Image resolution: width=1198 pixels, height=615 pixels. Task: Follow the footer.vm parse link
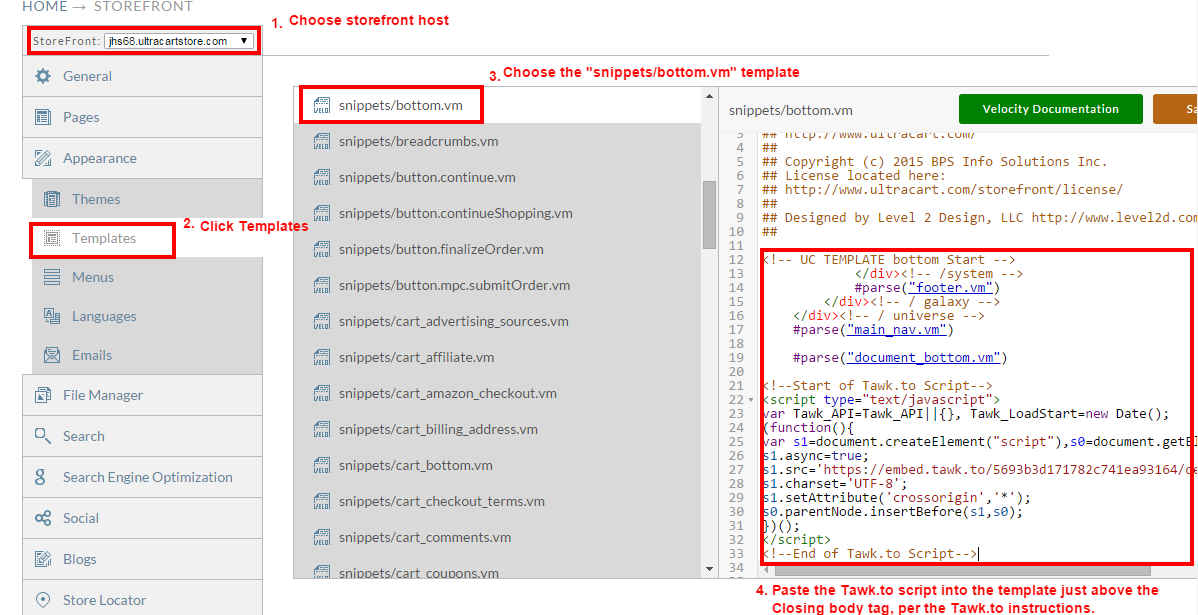click(x=950, y=287)
